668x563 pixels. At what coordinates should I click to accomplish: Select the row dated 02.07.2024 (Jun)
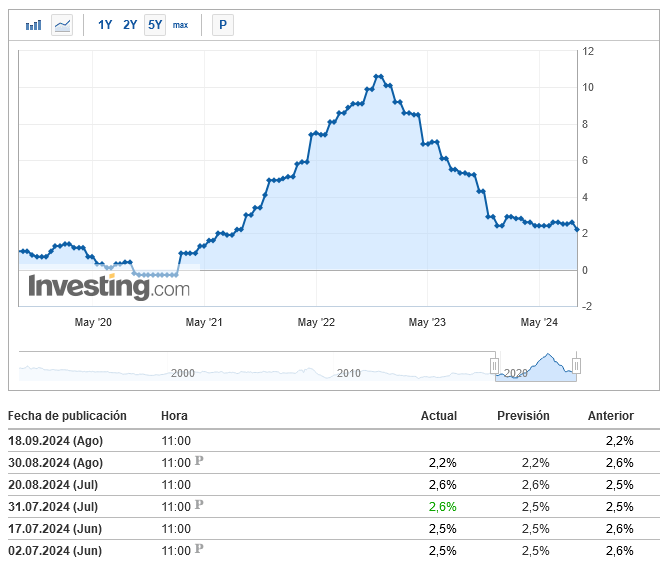click(334, 551)
